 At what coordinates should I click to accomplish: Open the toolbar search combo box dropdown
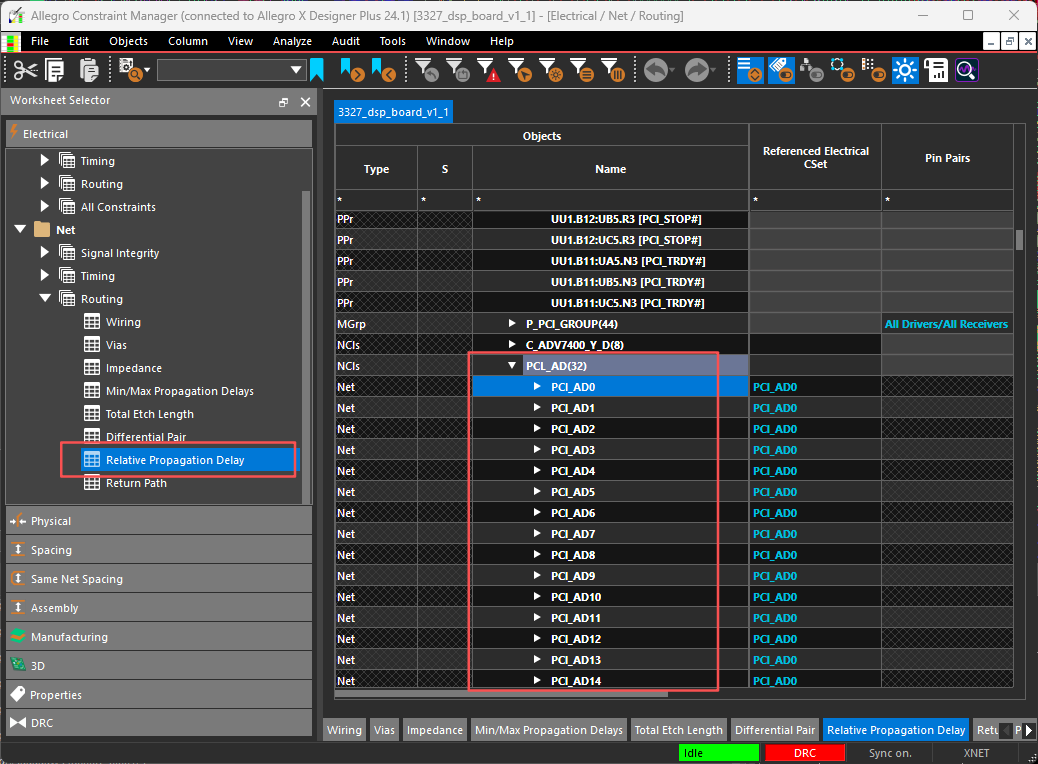[296, 70]
